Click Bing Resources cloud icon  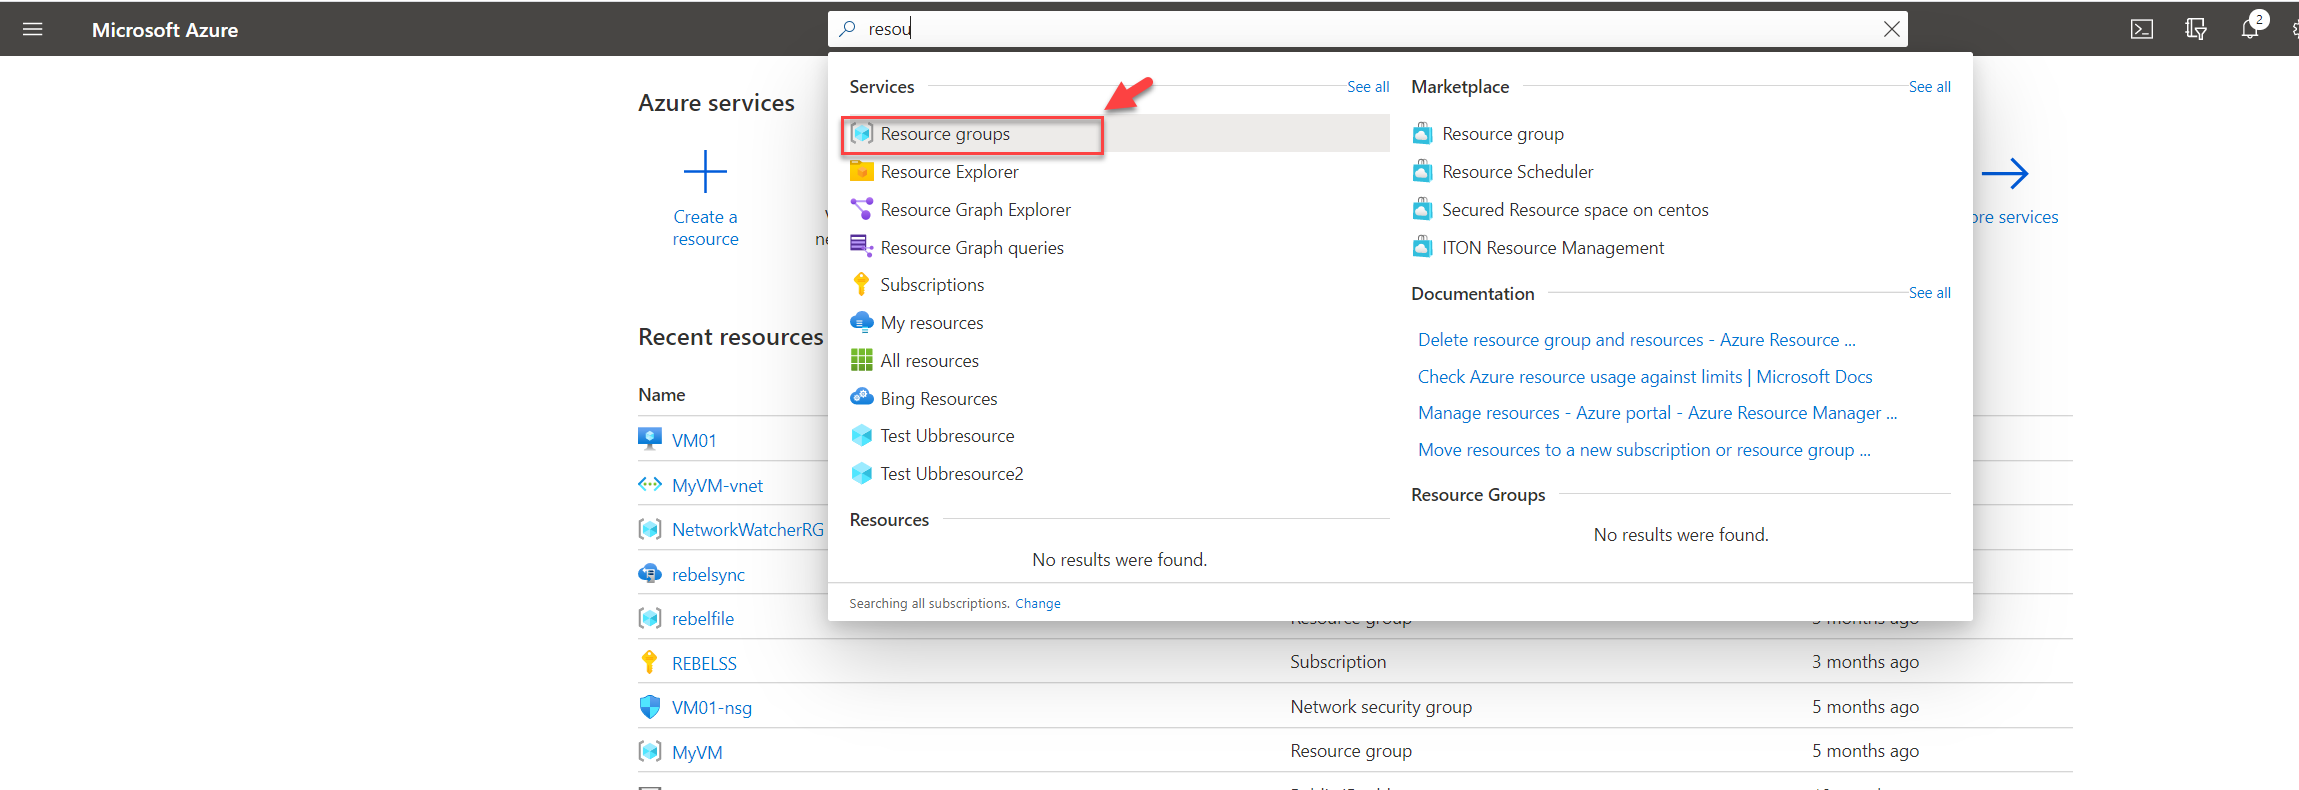(x=861, y=397)
